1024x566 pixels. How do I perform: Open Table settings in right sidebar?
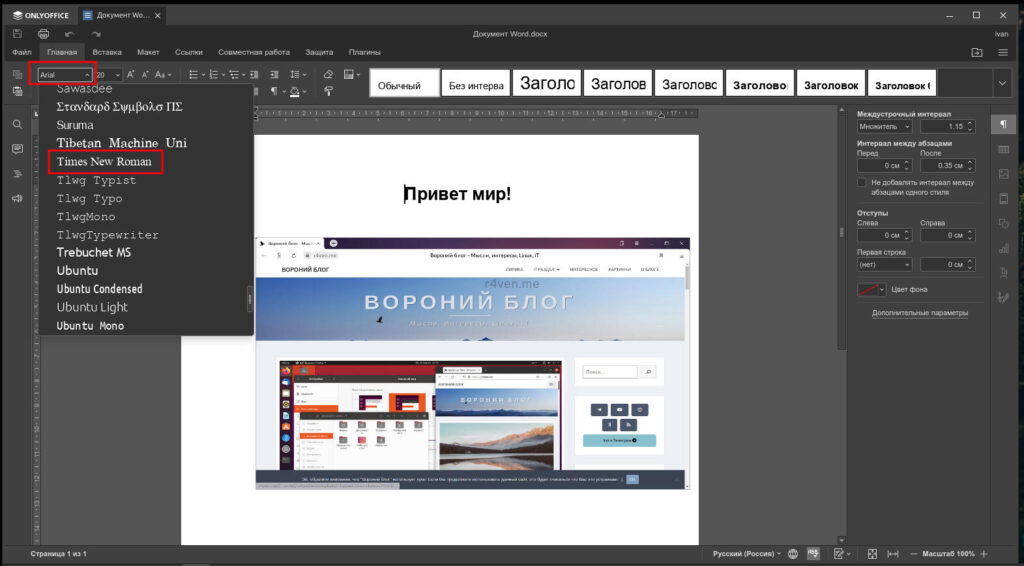coord(1003,149)
